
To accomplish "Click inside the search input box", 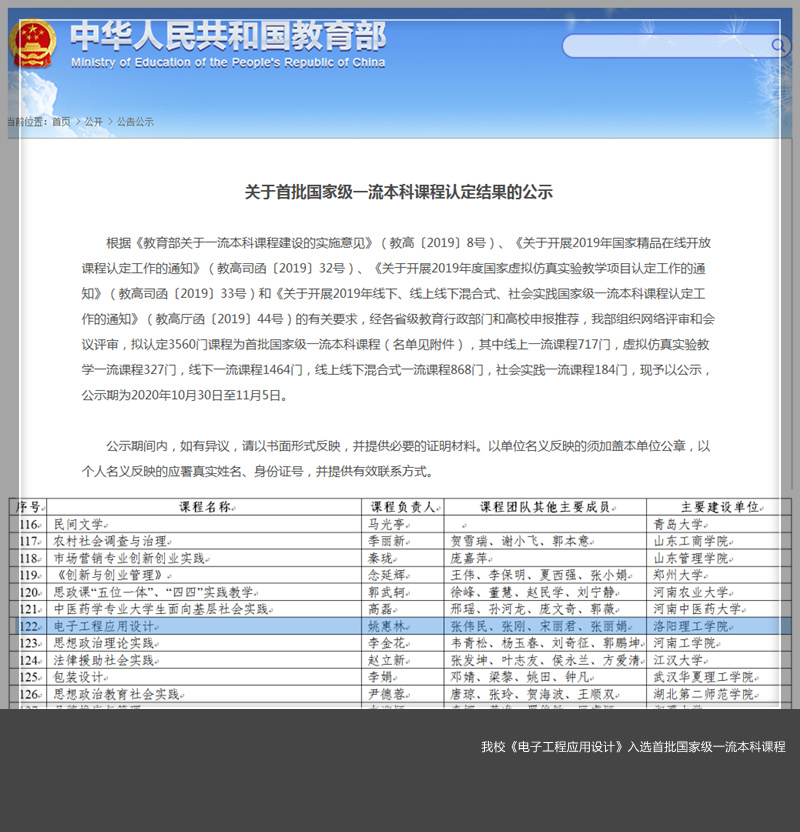I will [x=665, y=46].
